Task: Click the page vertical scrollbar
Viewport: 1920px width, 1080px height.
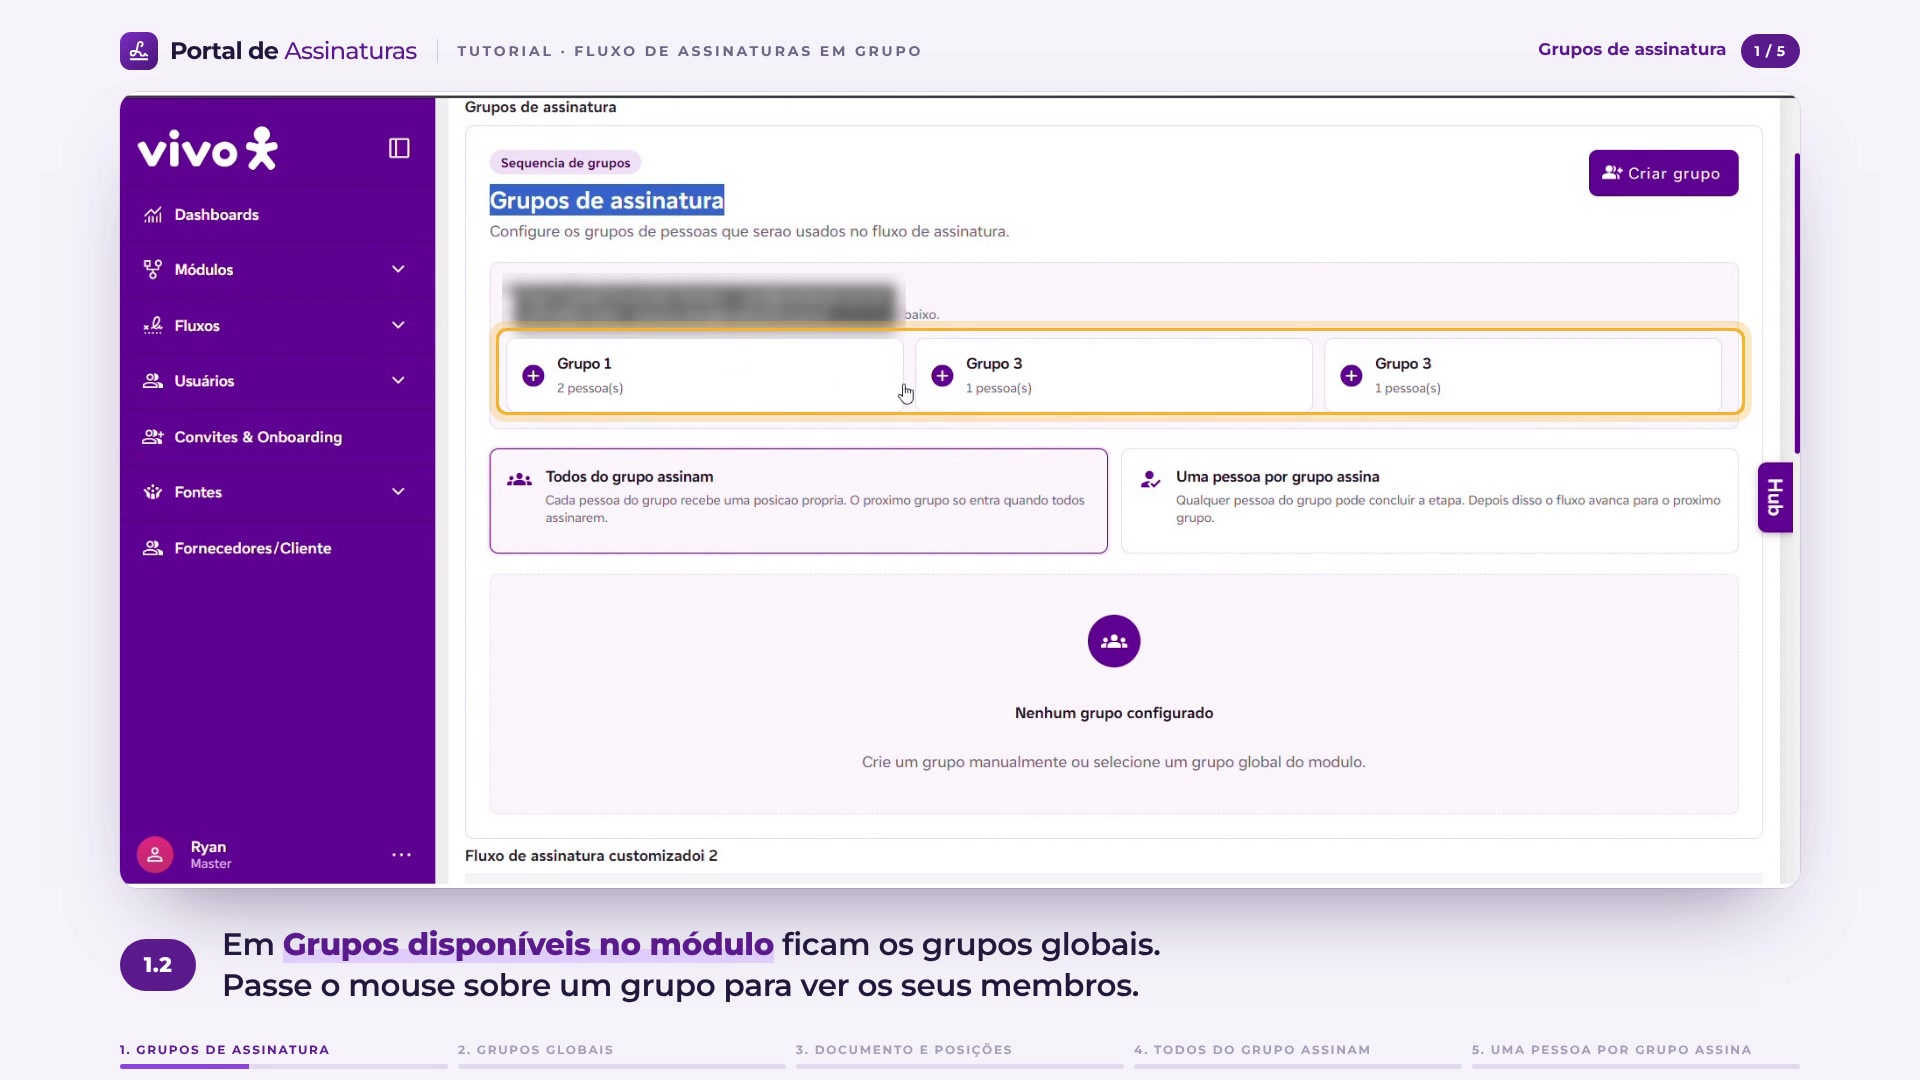Action: click(1797, 303)
